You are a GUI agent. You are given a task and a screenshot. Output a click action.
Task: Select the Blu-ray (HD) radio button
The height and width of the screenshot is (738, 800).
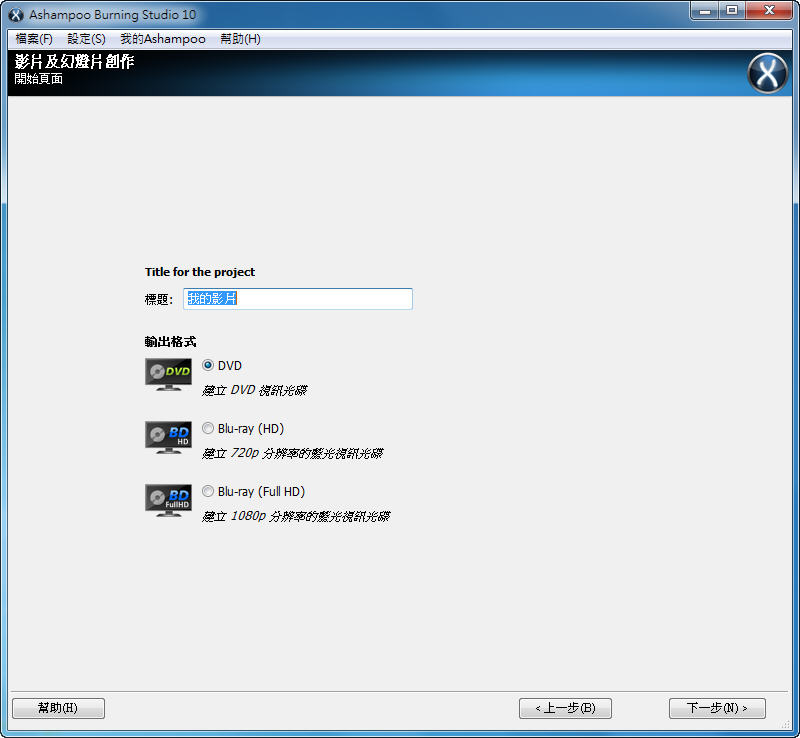(x=208, y=428)
